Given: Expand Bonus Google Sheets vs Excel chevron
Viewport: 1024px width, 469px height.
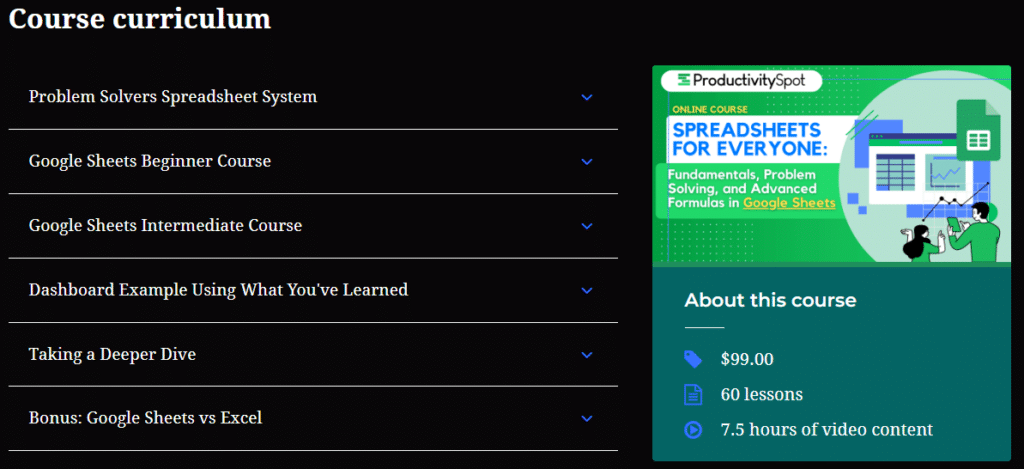Looking at the screenshot, I should [586, 419].
